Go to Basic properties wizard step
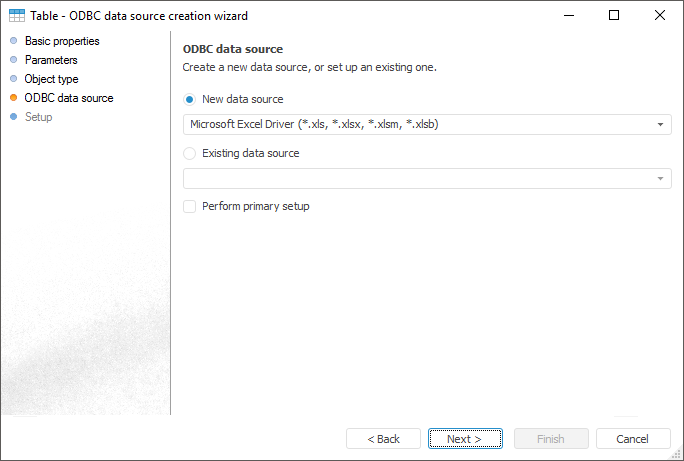Screen dimensions: 684x461 (x=62, y=41)
